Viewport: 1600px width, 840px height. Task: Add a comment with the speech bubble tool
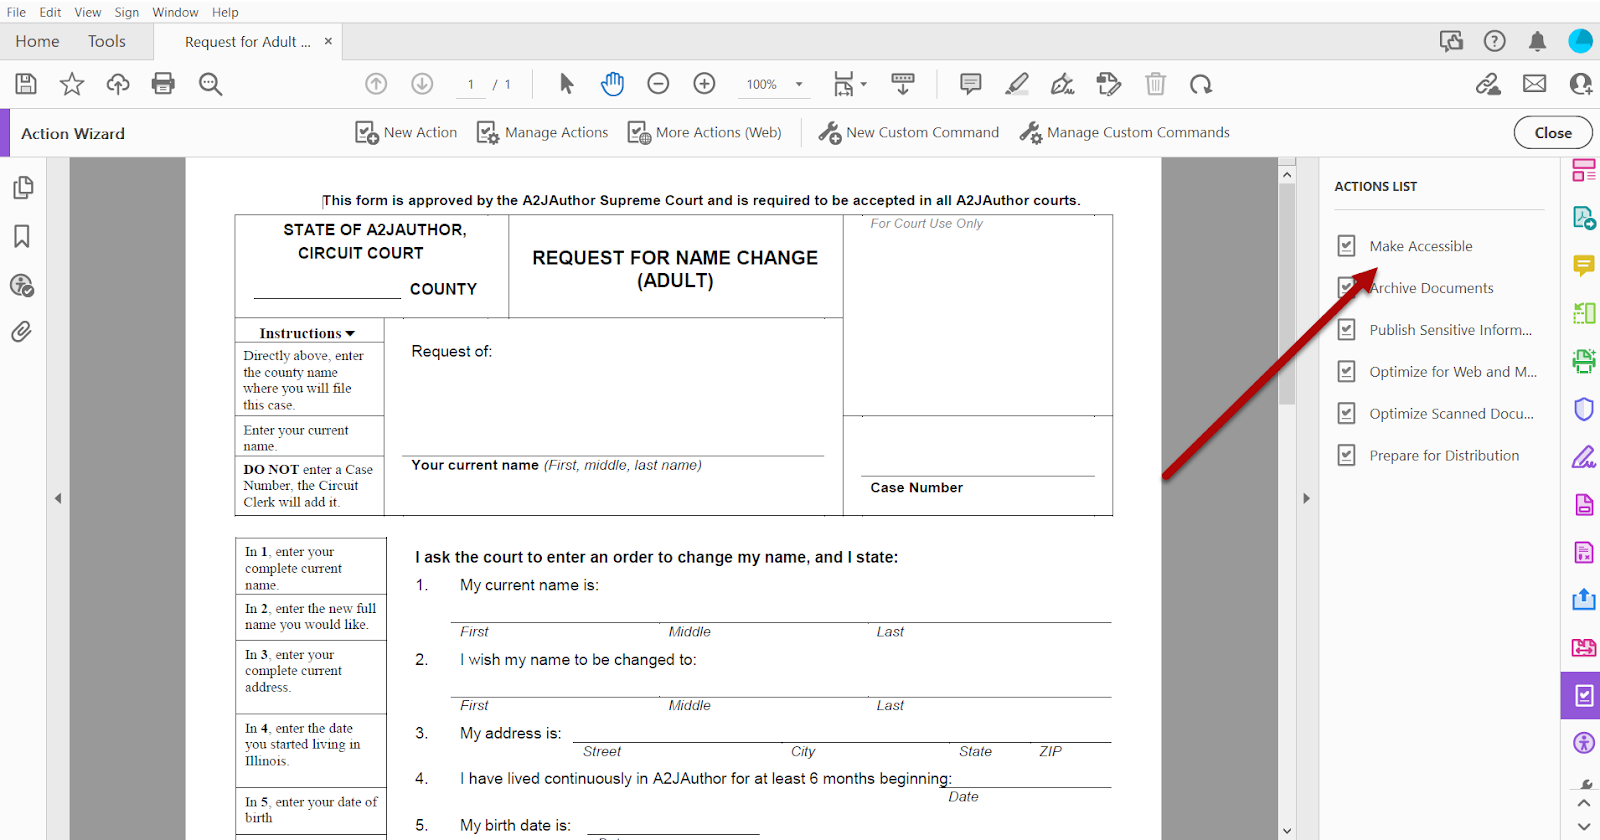pyautogui.click(x=970, y=84)
